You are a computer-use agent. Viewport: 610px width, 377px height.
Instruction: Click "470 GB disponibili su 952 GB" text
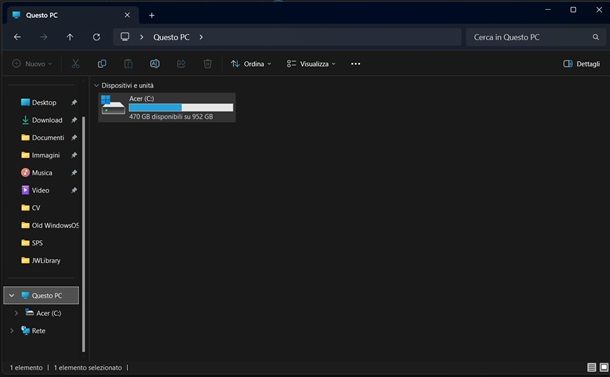pyautogui.click(x=171, y=116)
